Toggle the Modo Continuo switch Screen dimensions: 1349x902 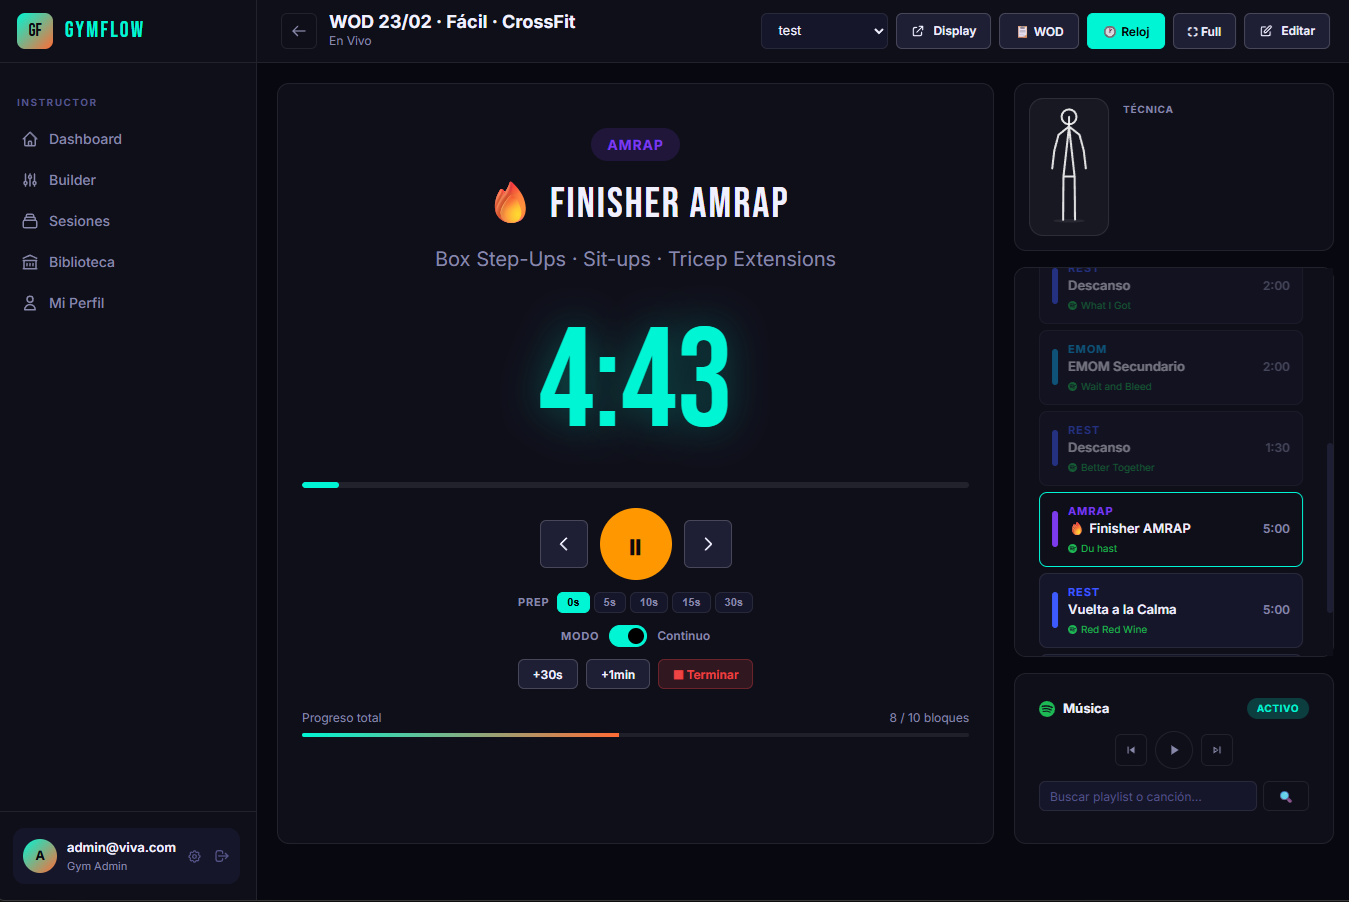coord(628,636)
